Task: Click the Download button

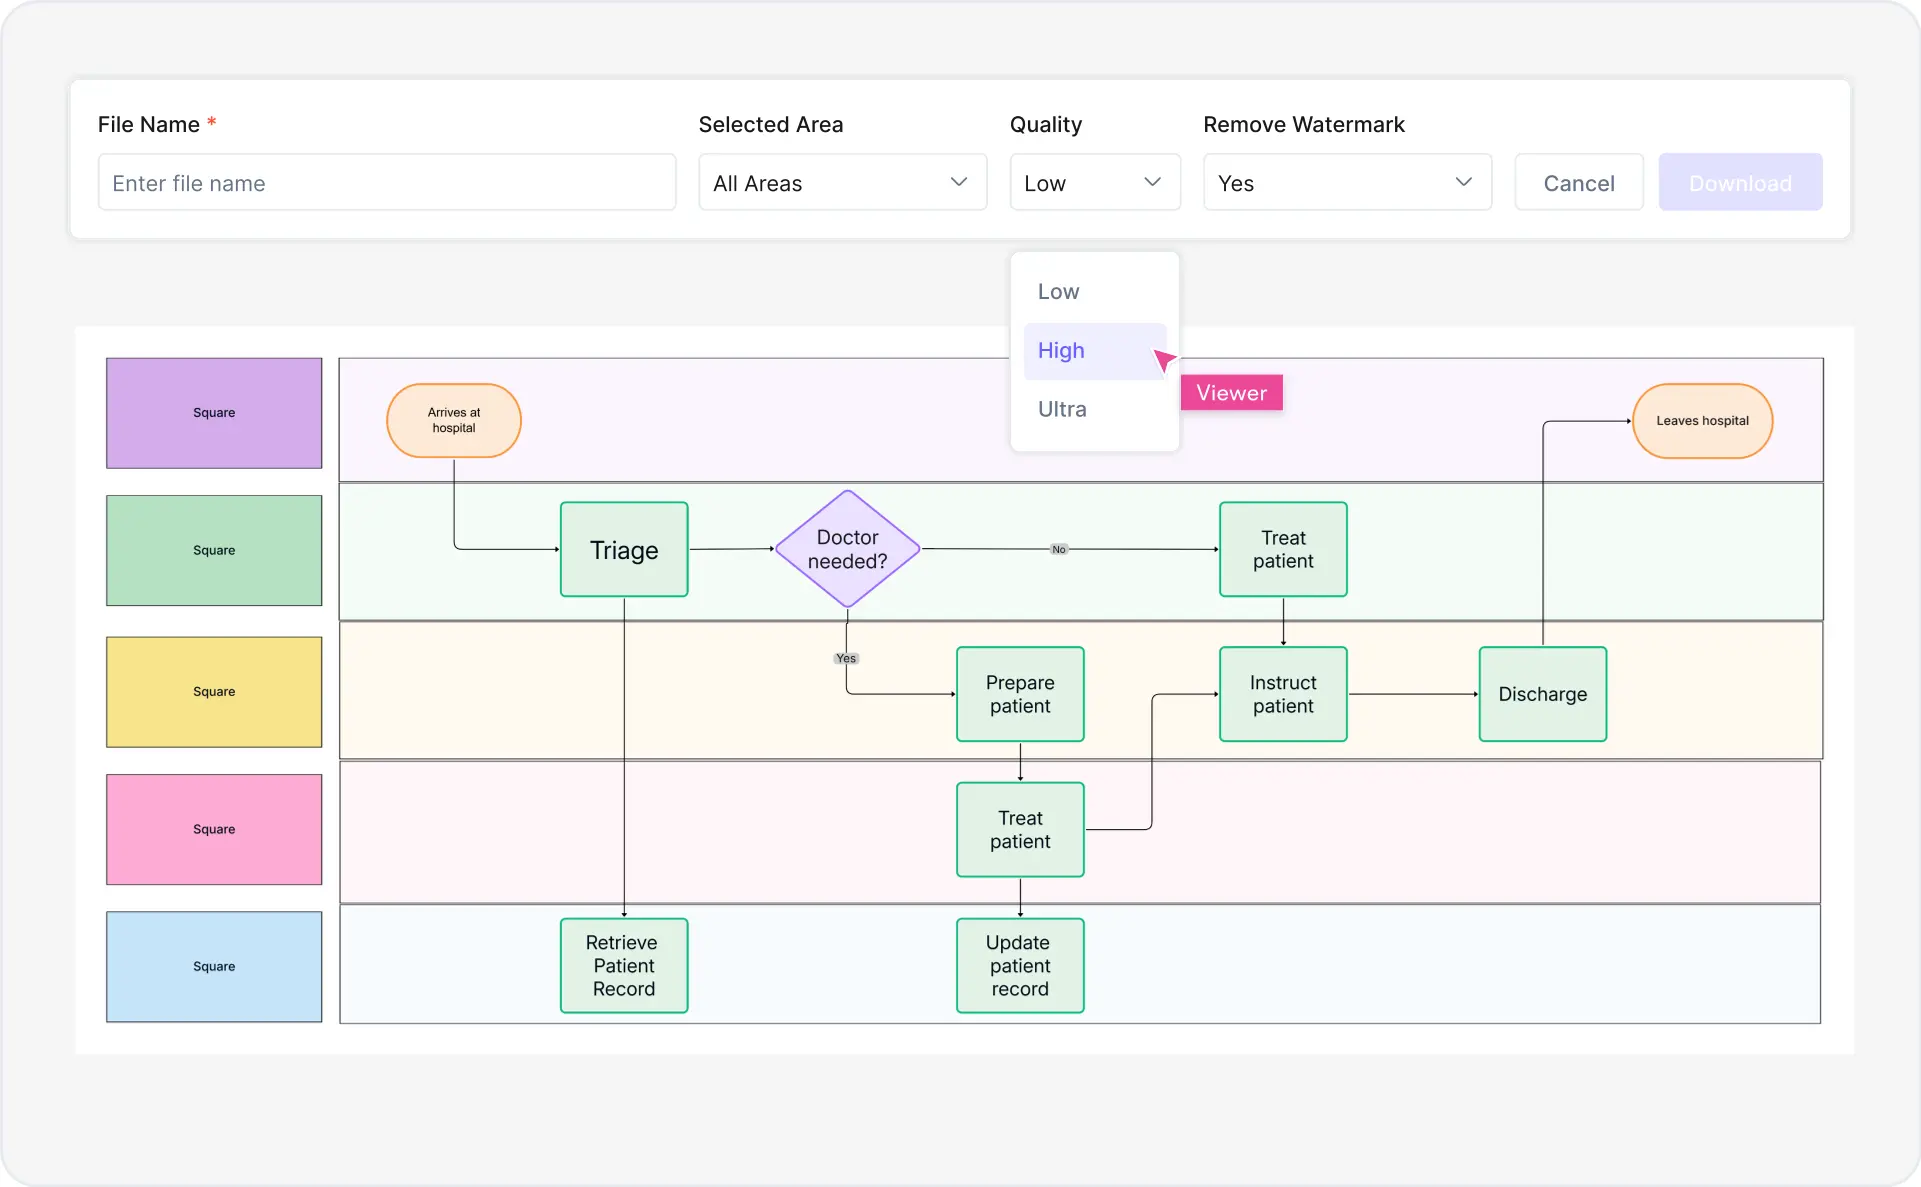Action: coord(1740,182)
